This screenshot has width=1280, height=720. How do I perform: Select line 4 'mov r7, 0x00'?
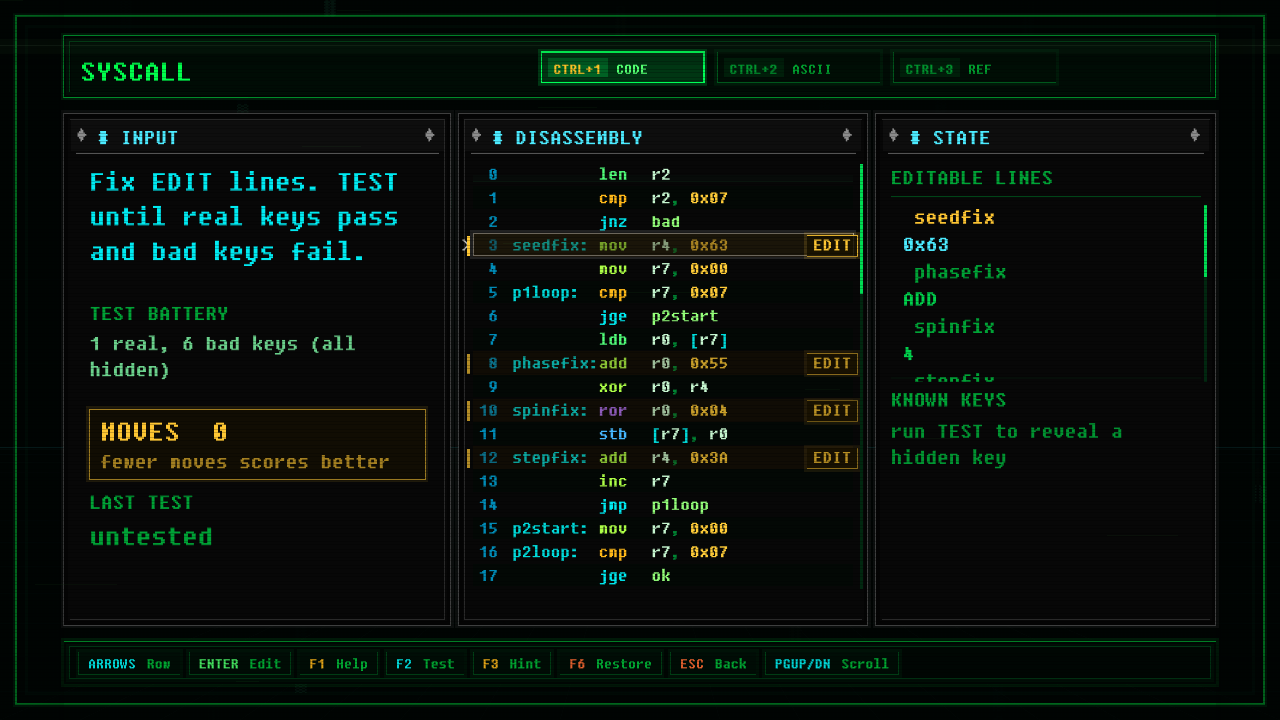[x=663, y=269]
